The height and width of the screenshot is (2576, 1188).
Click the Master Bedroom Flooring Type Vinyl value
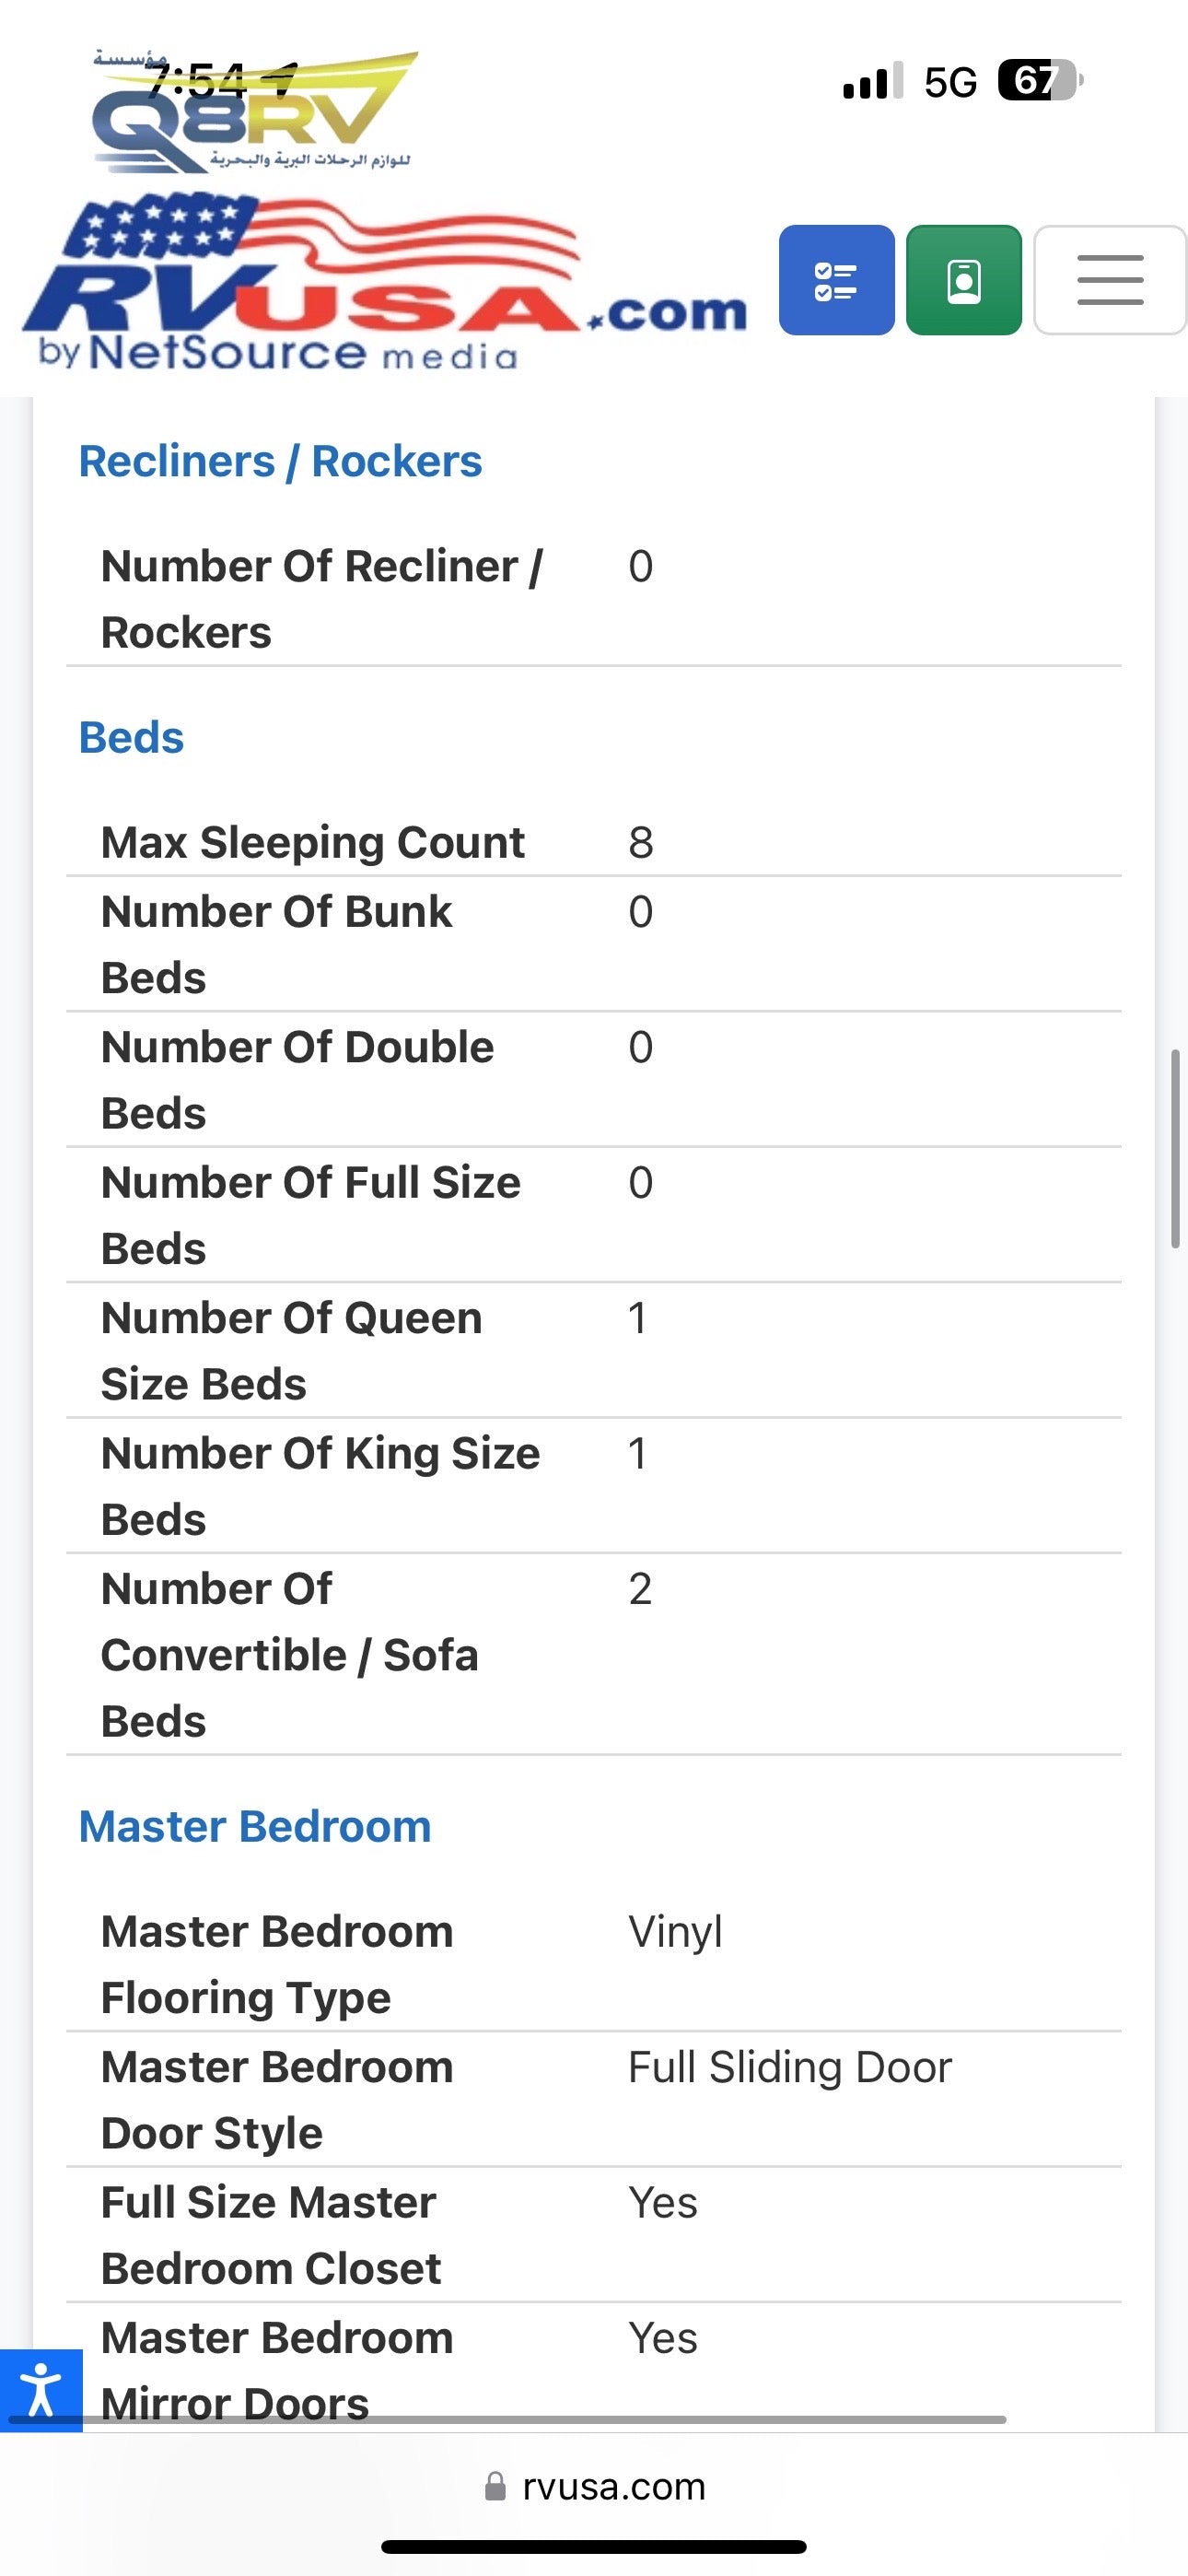pyautogui.click(x=675, y=1931)
